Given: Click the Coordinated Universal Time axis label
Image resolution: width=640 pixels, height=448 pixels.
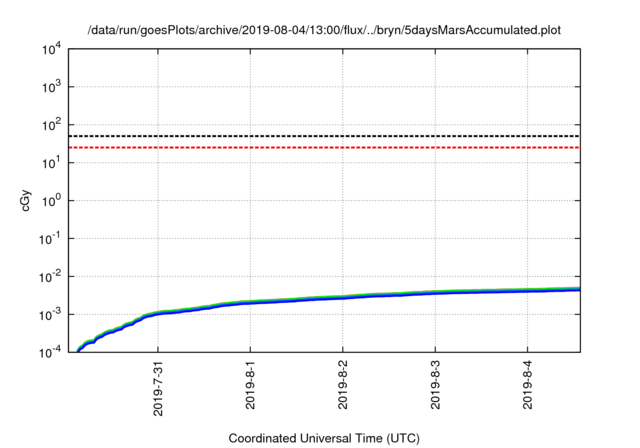Looking at the screenshot, I should click(x=324, y=439).
